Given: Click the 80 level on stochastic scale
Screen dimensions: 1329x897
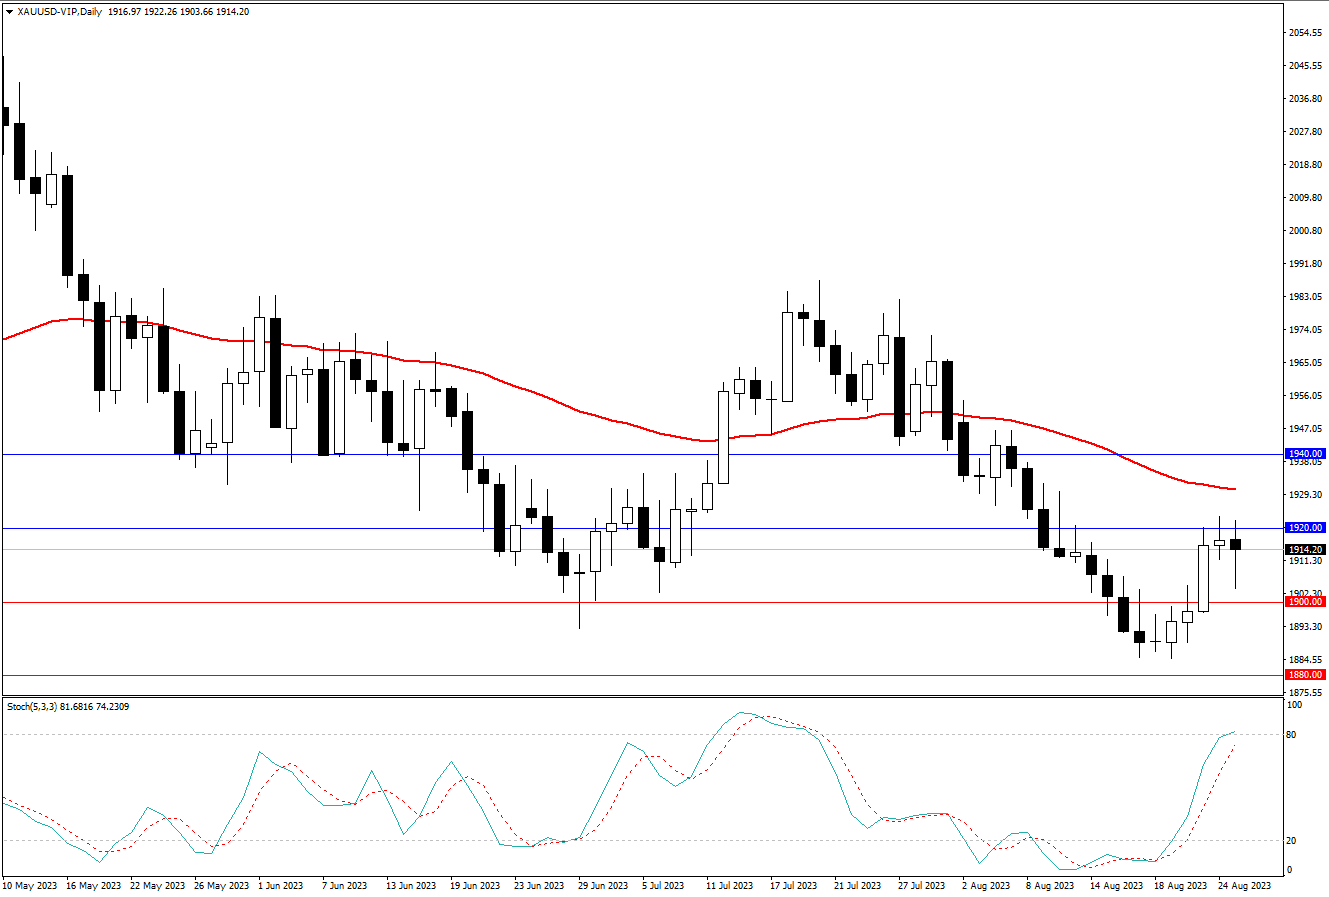Looking at the screenshot, I should point(1291,735).
